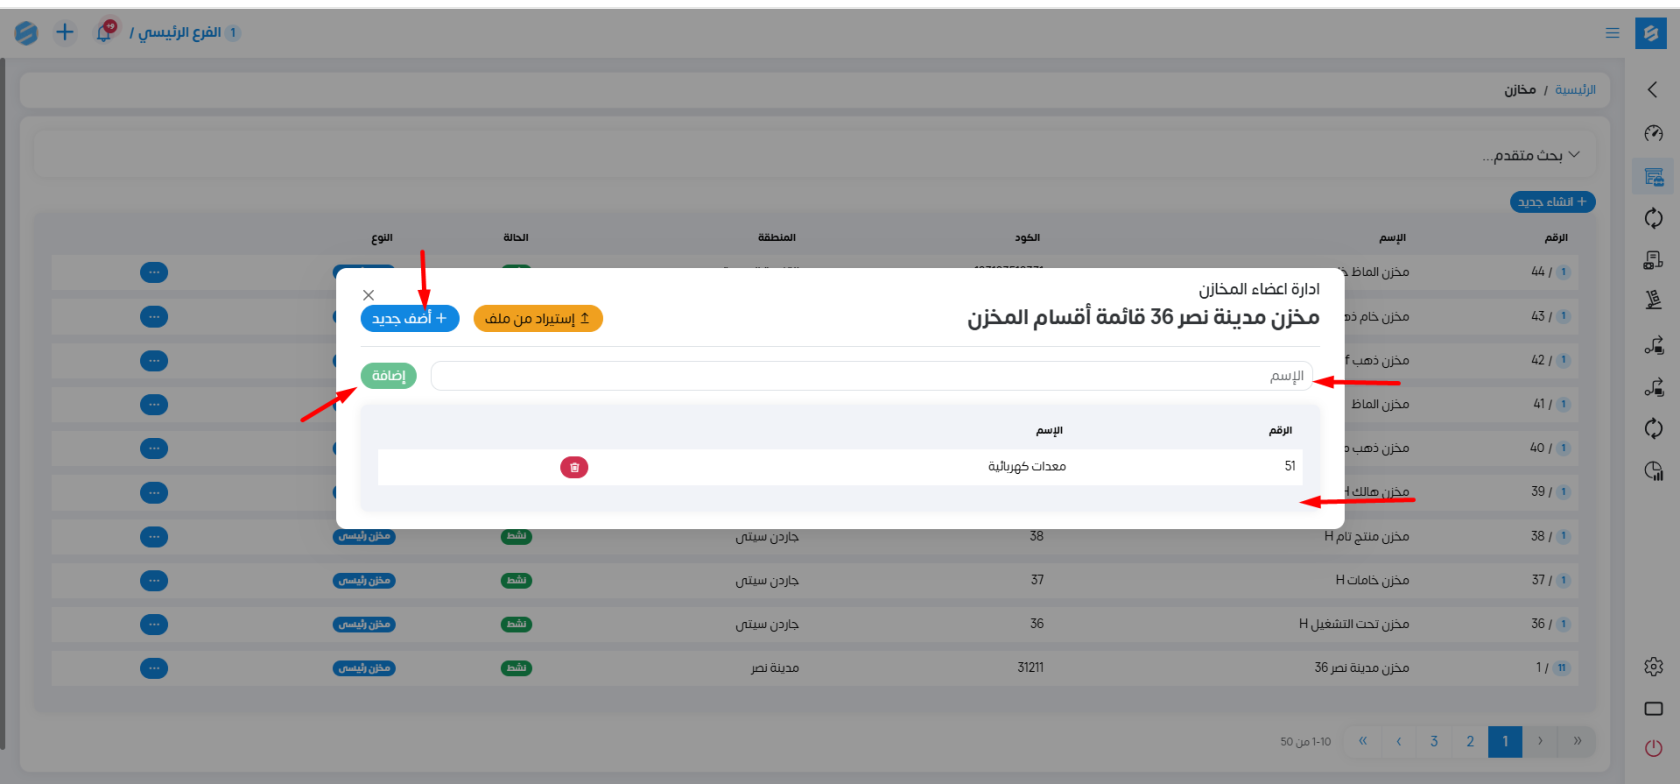Collapse sidebar with the back chevron
1680x784 pixels.
tap(1652, 90)
